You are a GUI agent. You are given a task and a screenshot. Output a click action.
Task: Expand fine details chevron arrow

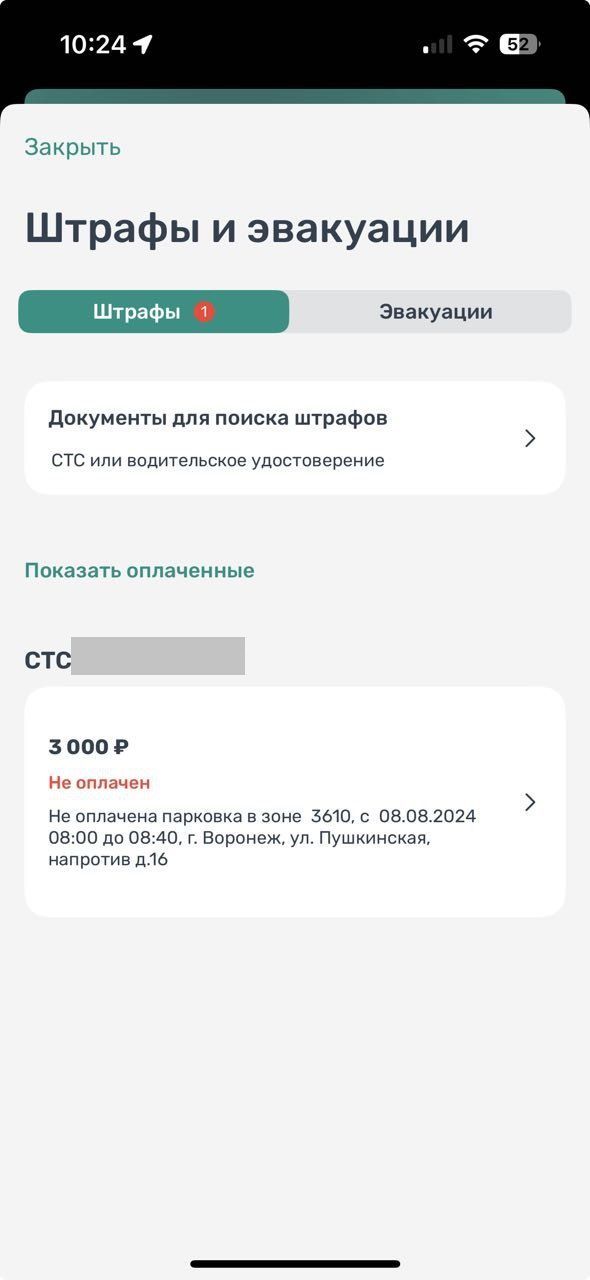(530, 802)
